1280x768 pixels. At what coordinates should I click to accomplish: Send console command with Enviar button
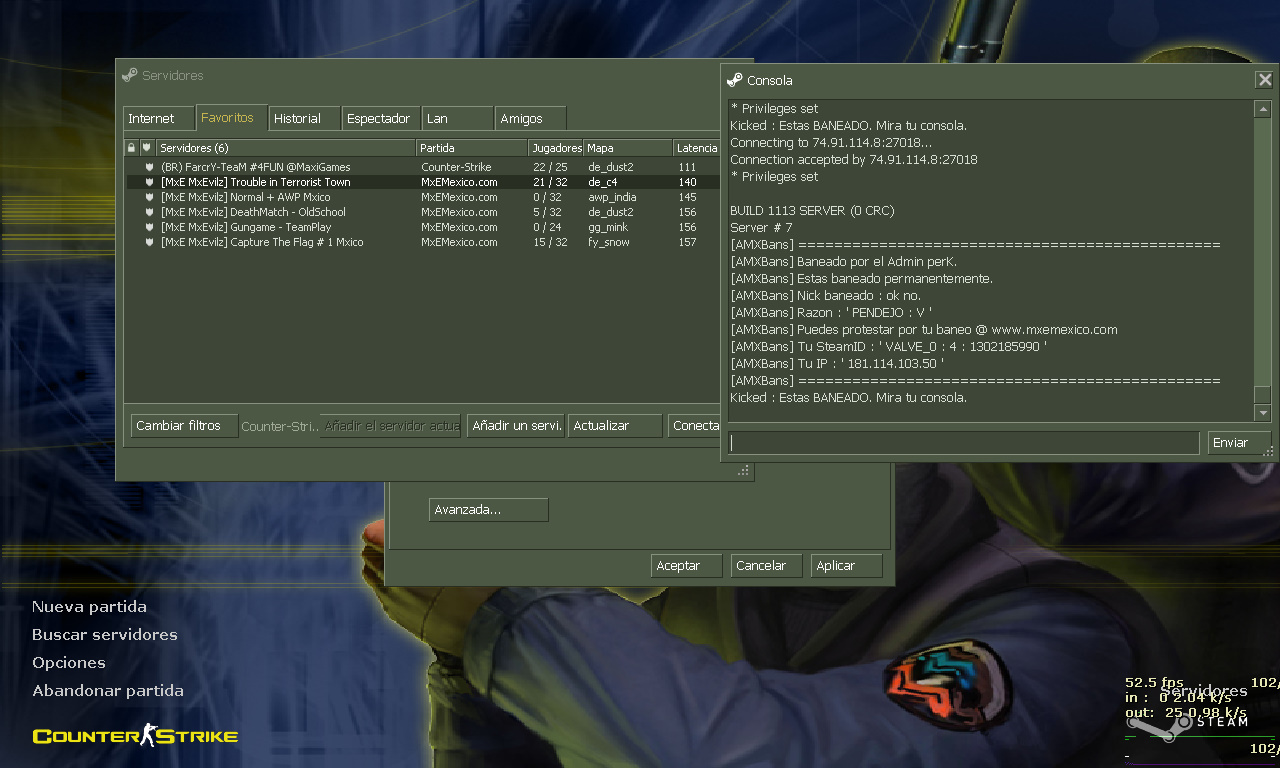click(1239, 442)
